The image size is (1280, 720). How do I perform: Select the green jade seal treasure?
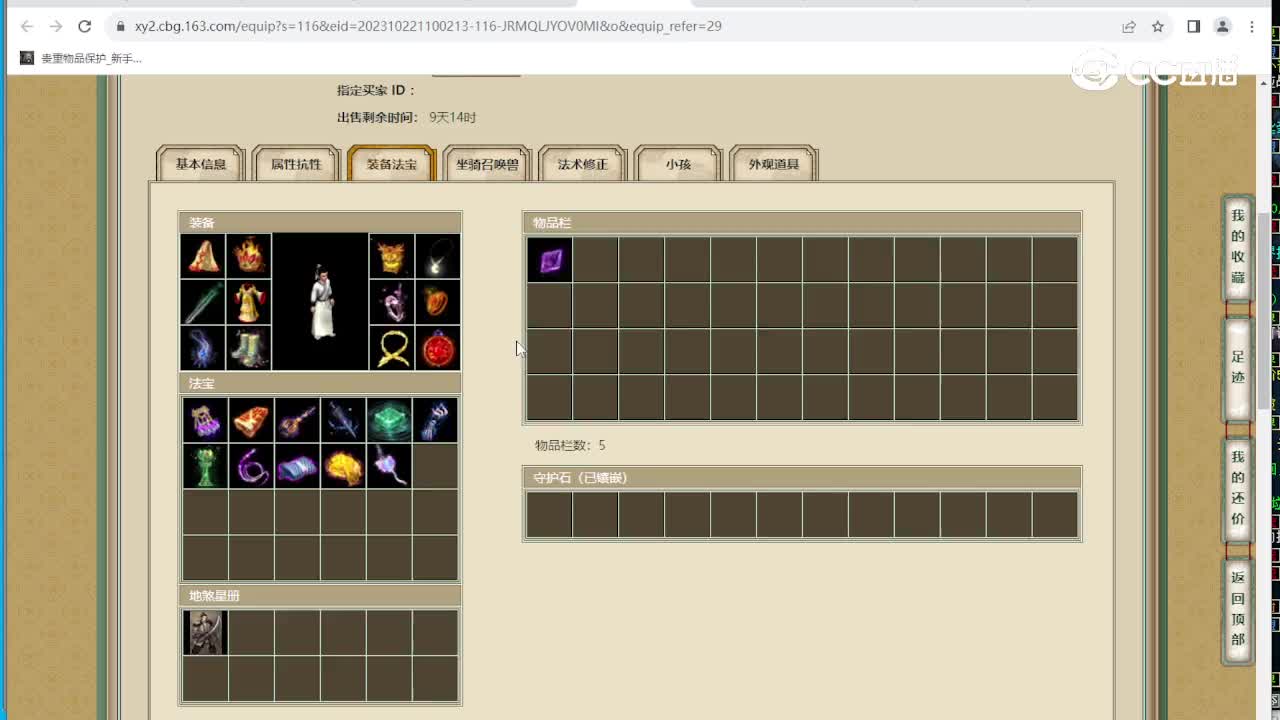click(389, 420)
